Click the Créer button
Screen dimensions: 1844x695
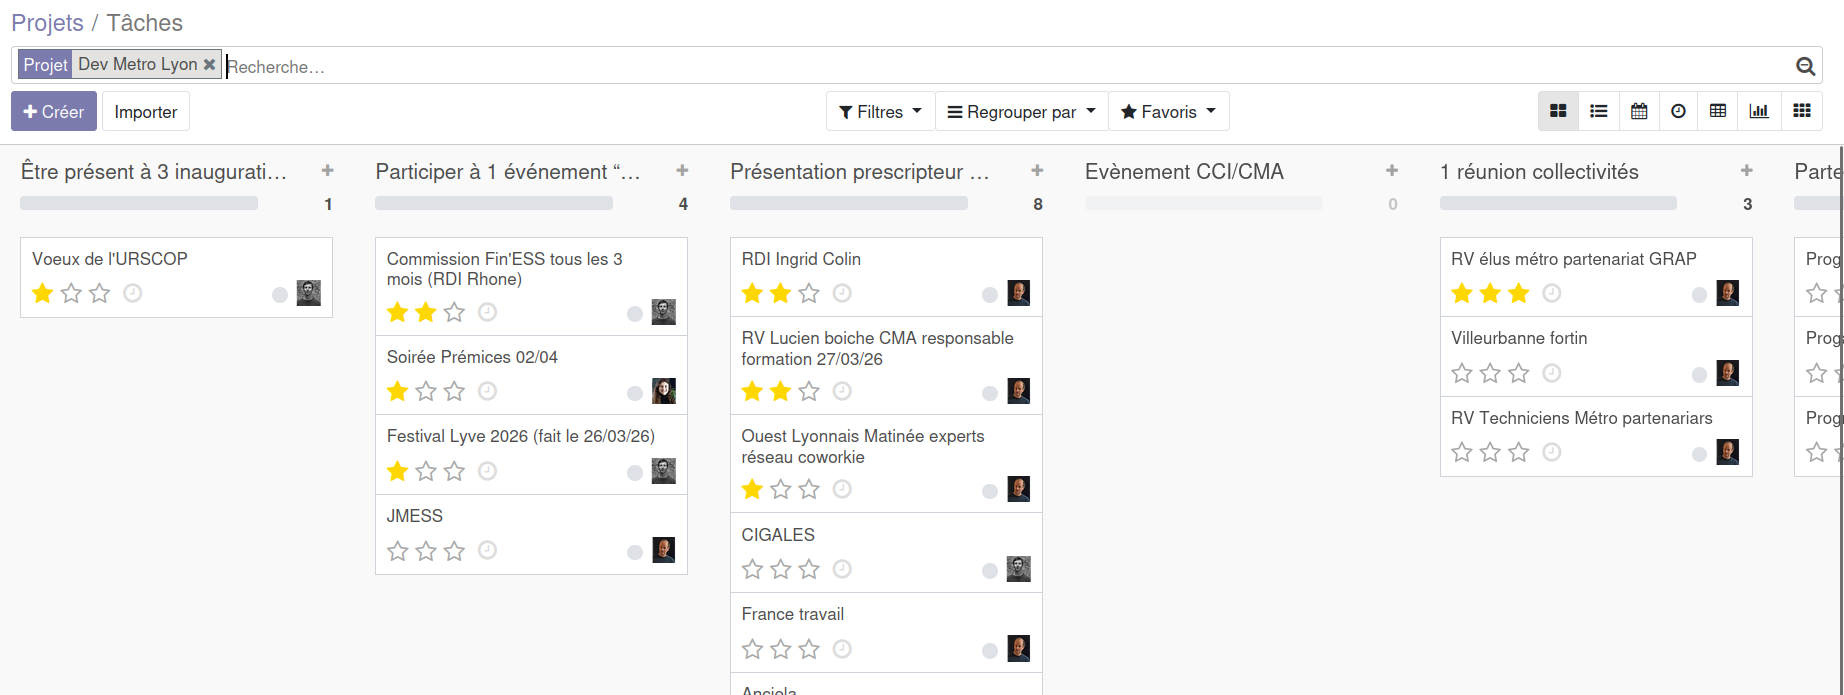[x=54, y=112]
